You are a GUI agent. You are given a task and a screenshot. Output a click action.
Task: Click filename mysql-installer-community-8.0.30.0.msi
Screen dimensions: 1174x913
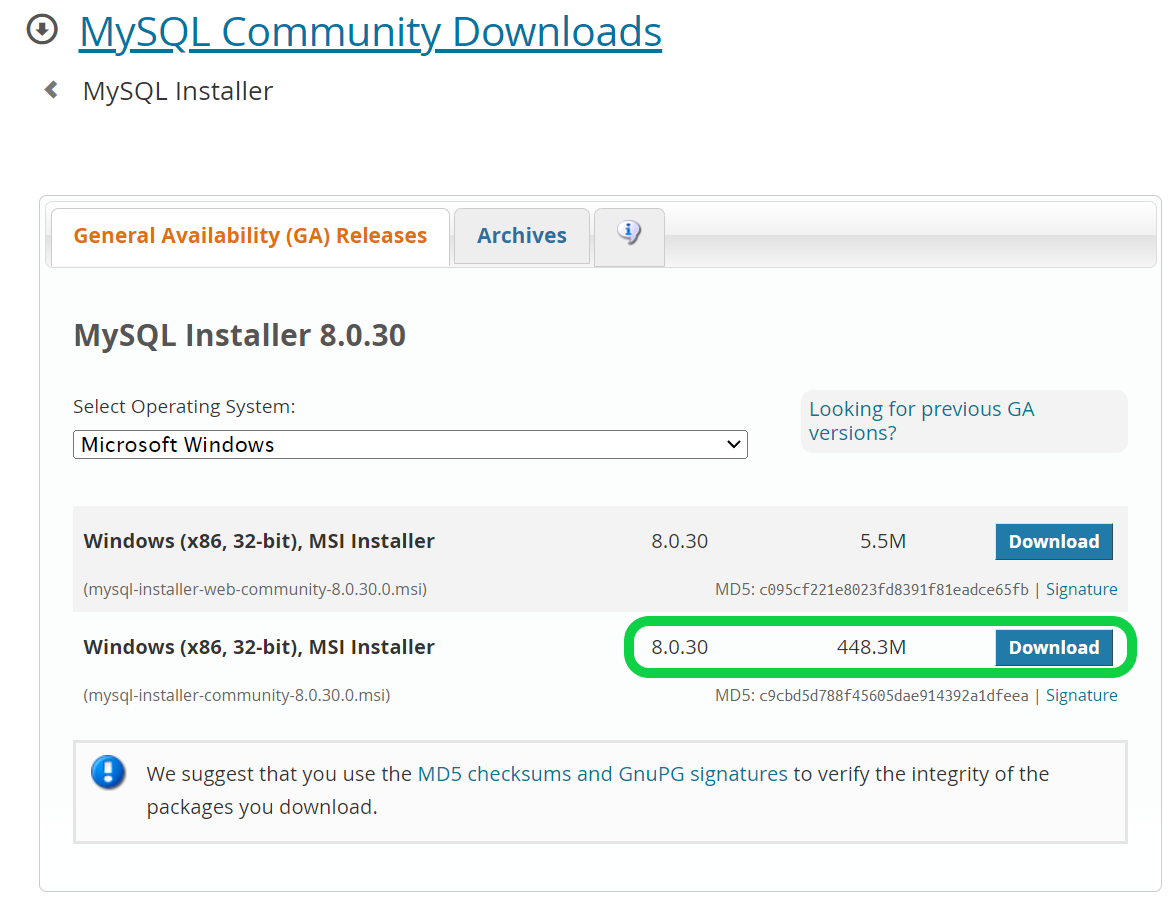click(x=237, y=696)
